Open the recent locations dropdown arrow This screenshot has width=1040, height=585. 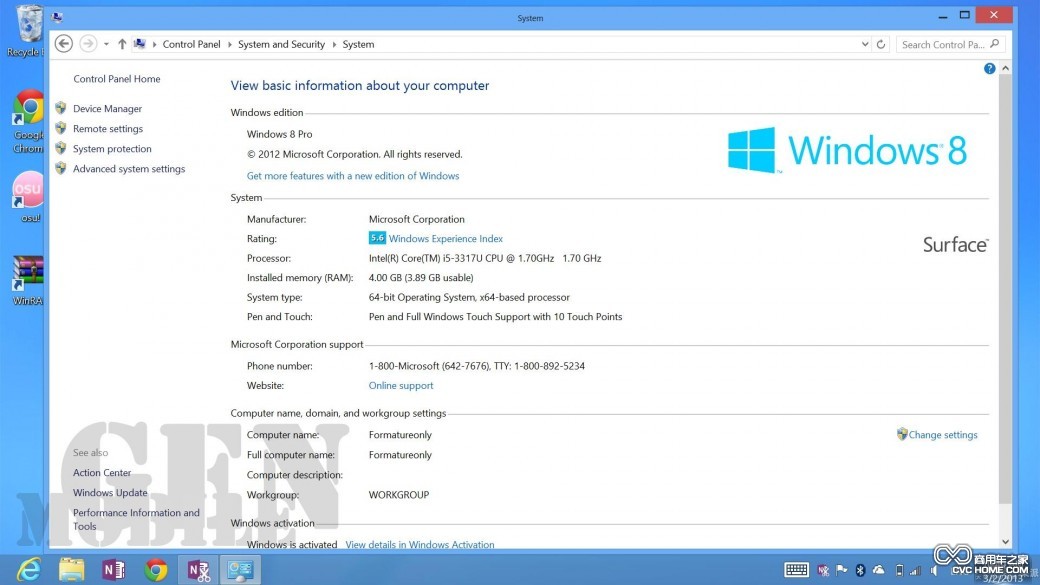106,44
